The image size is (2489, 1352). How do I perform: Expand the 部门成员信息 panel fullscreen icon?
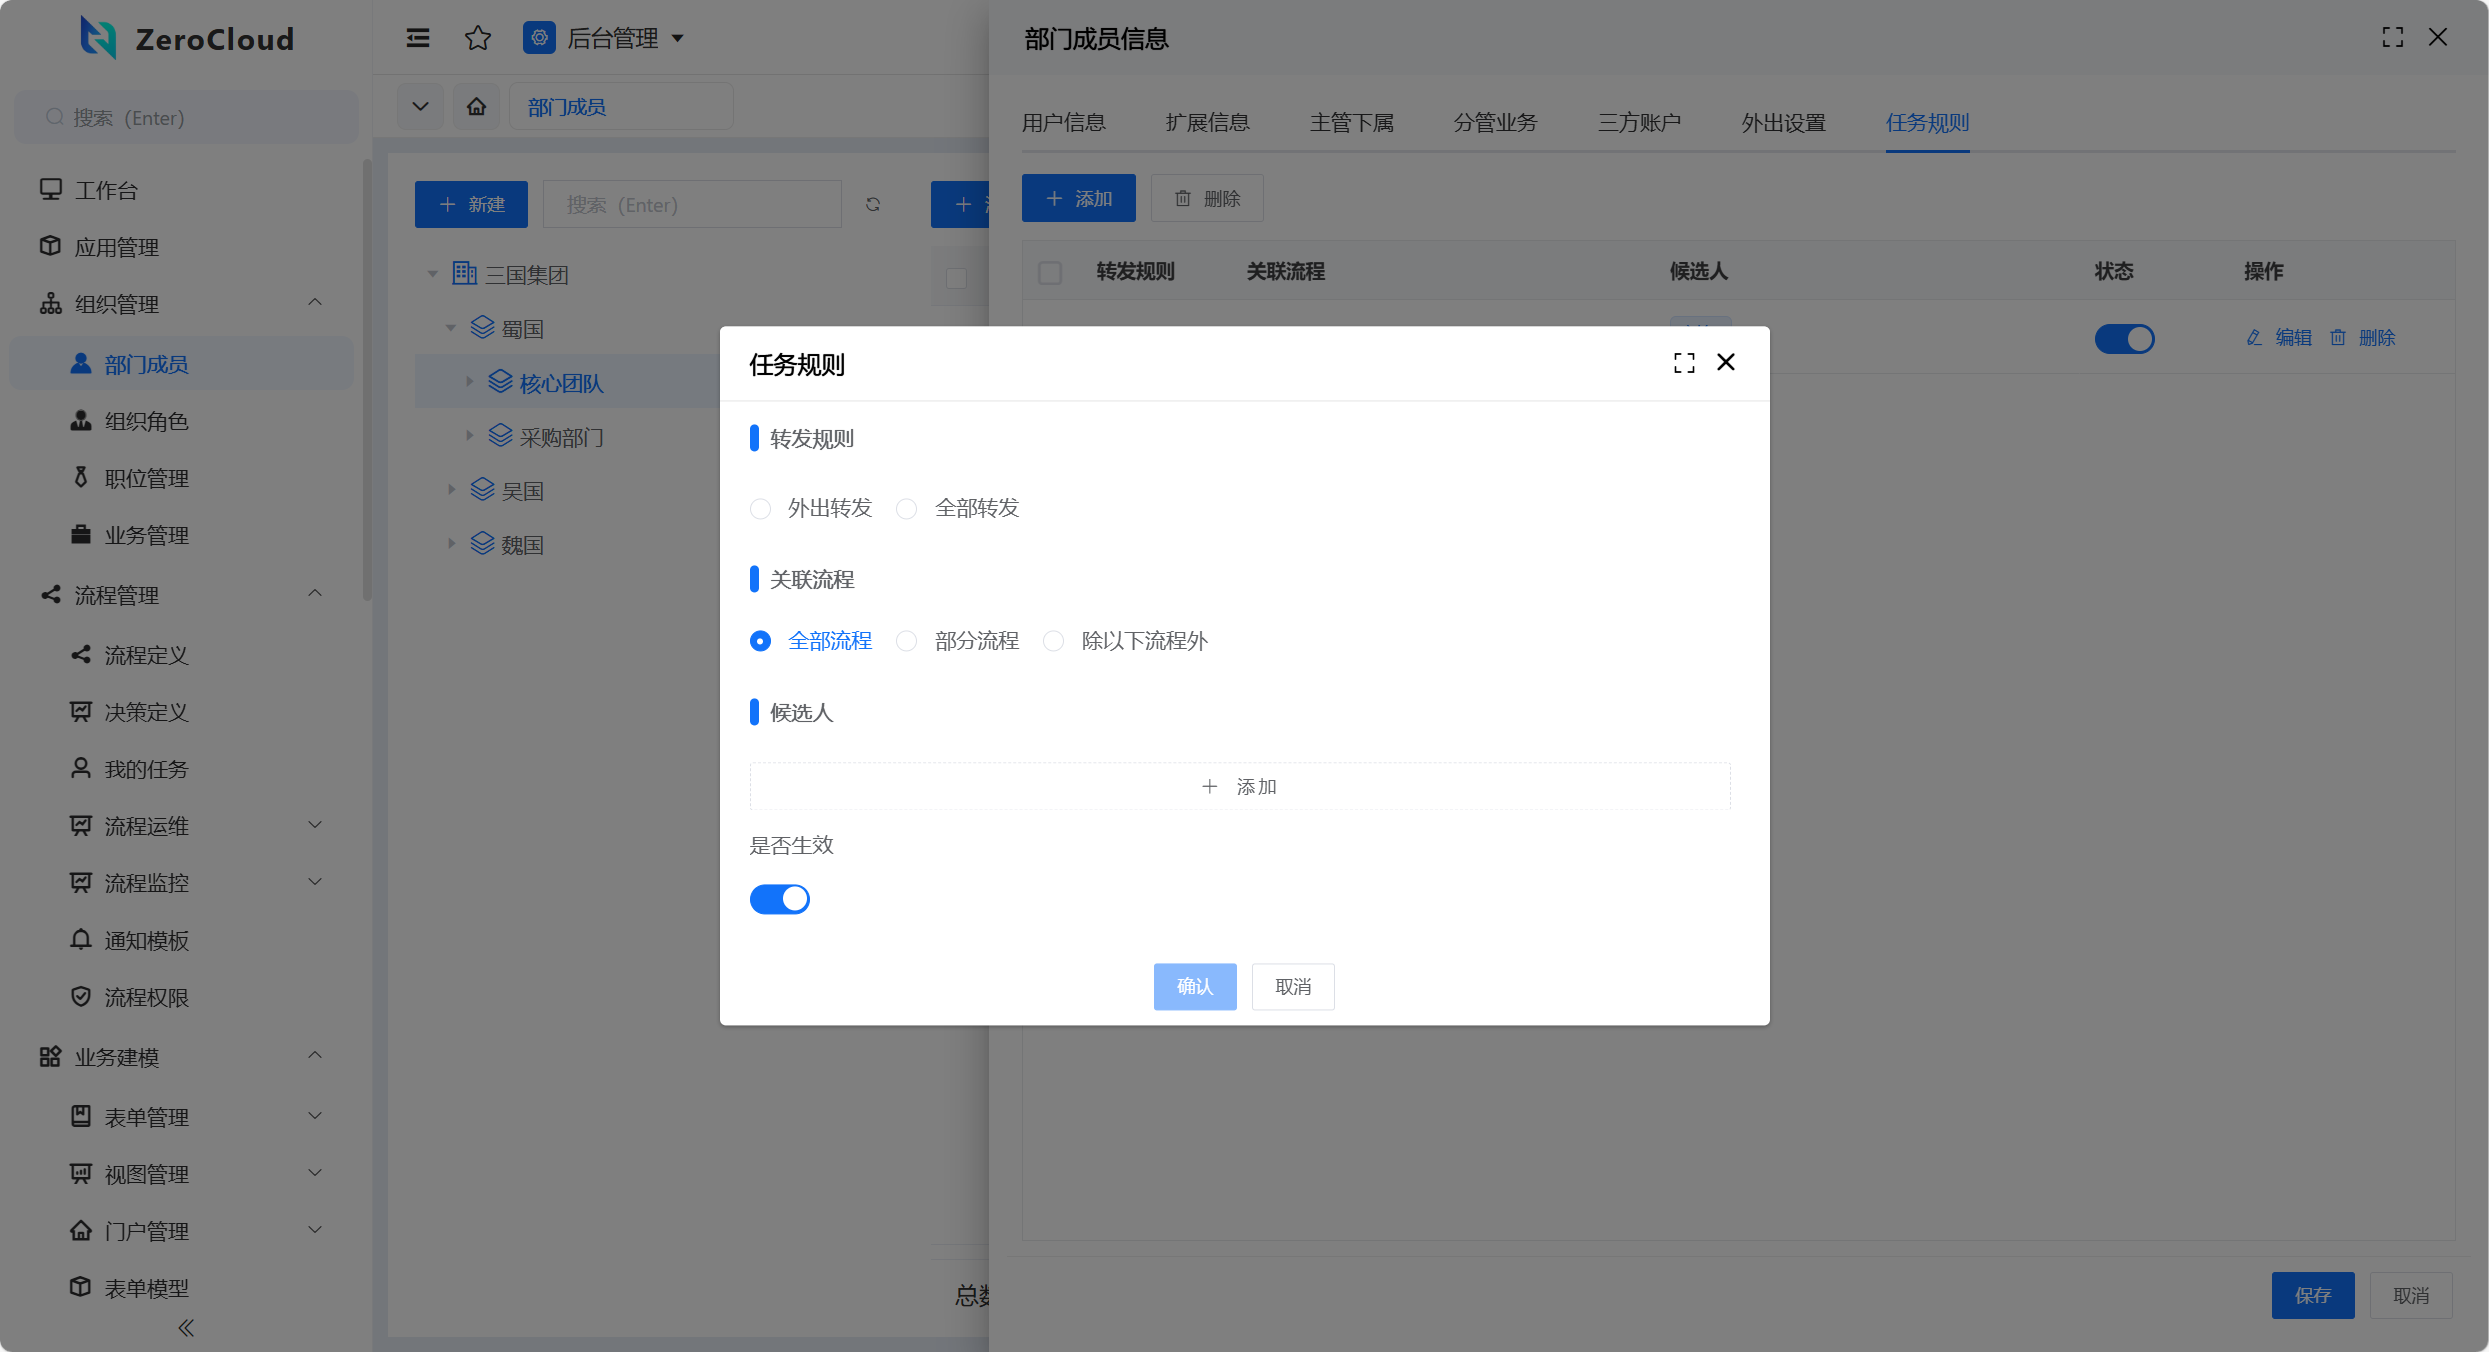click(x=2392, y=38)
